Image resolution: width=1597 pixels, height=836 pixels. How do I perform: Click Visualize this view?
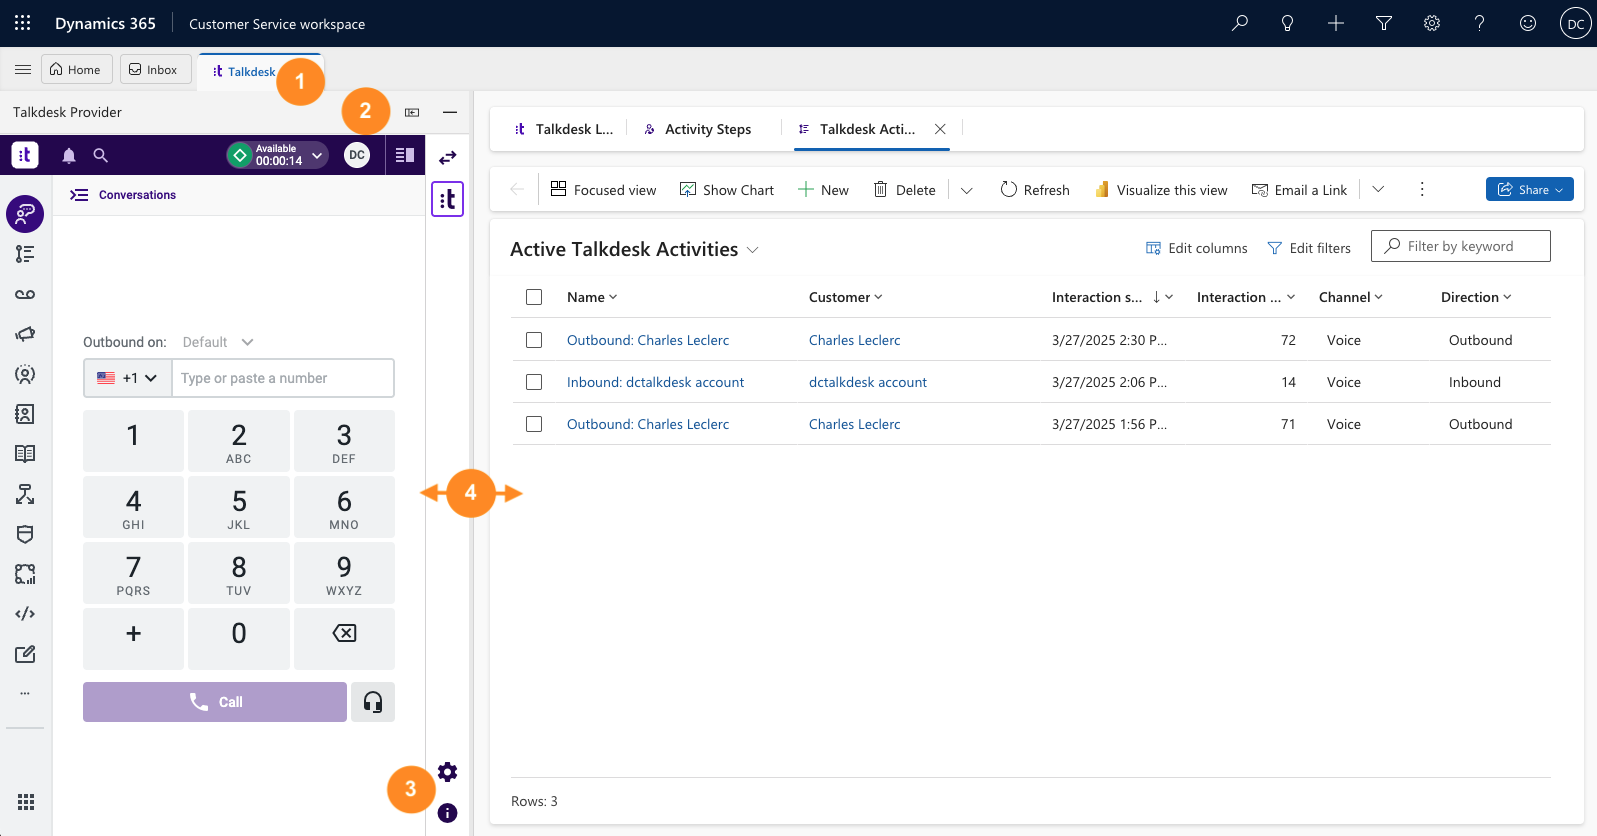tap(1161, 190)
